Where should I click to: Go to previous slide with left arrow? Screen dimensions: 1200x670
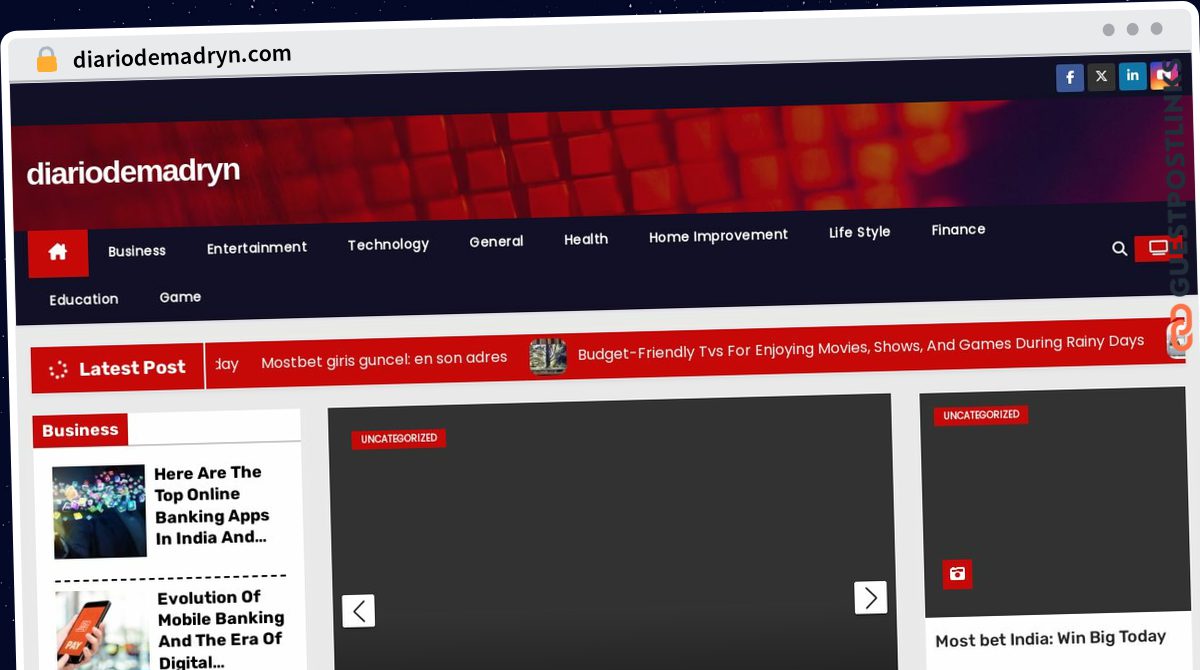click(358, 610)
